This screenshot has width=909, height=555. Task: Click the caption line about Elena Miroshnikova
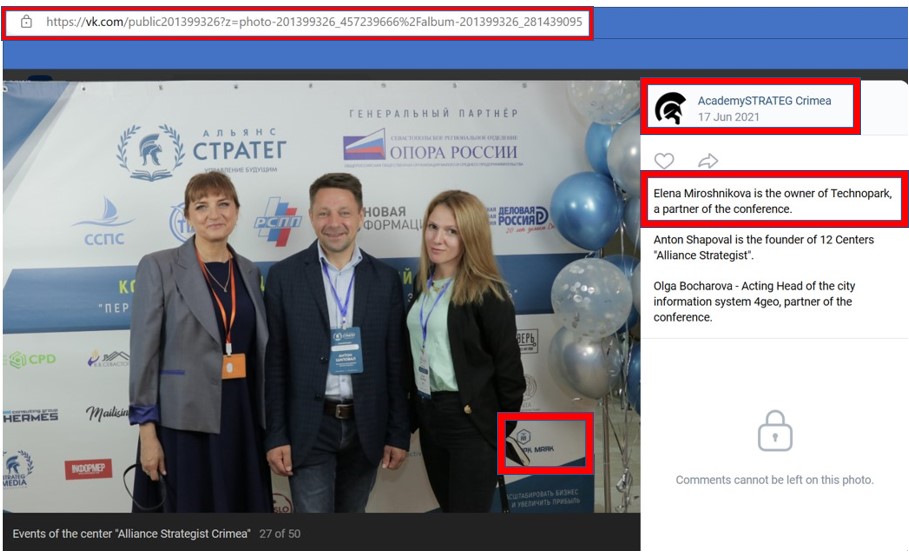pos(772,201)
